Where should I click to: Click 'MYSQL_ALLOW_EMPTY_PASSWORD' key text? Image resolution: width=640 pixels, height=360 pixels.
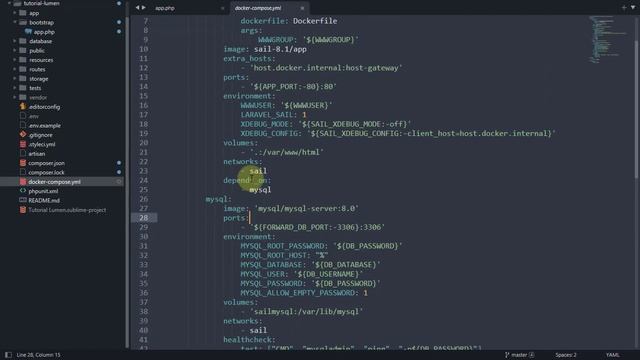point(298,293)
